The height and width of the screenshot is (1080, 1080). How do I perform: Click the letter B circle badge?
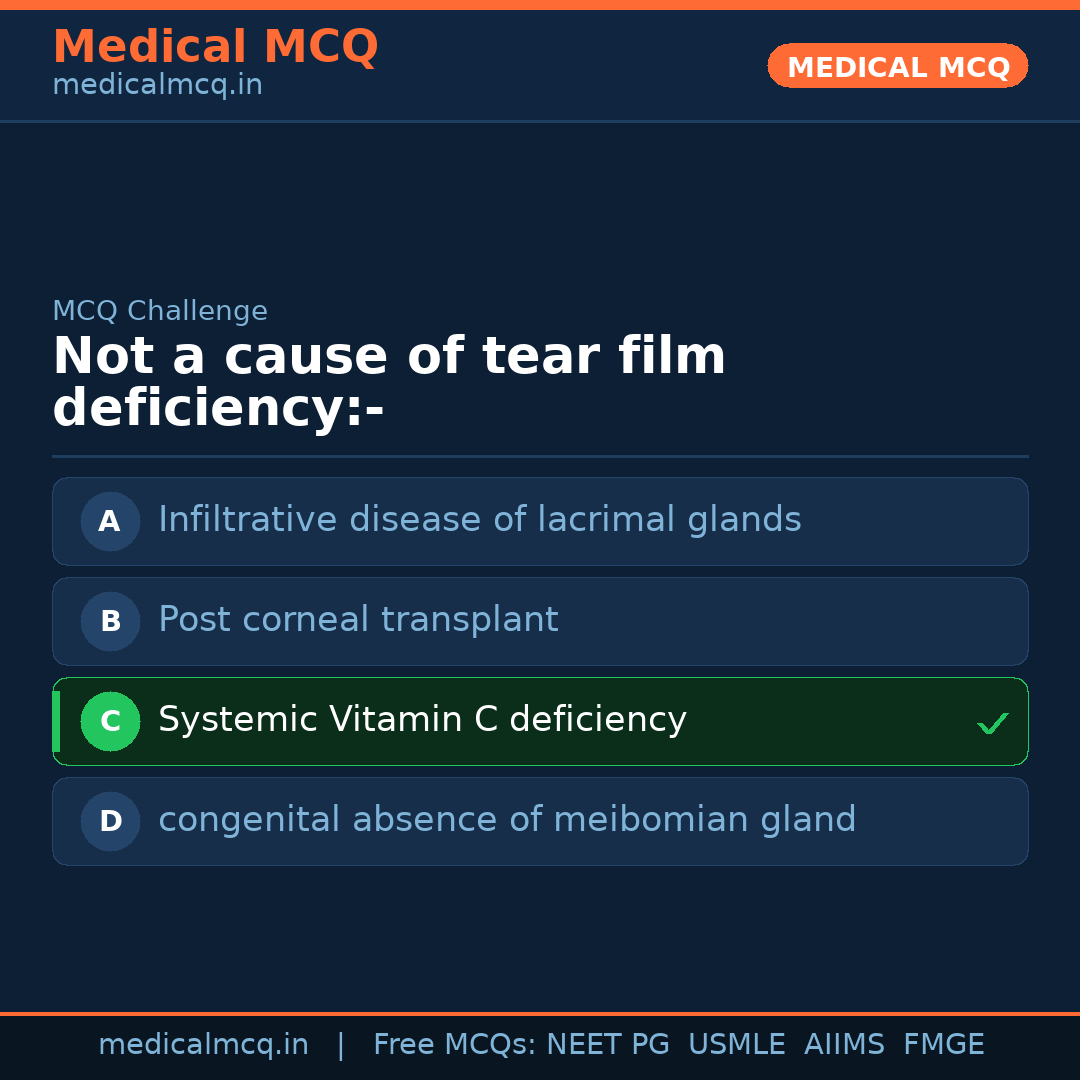pos(110,621)
